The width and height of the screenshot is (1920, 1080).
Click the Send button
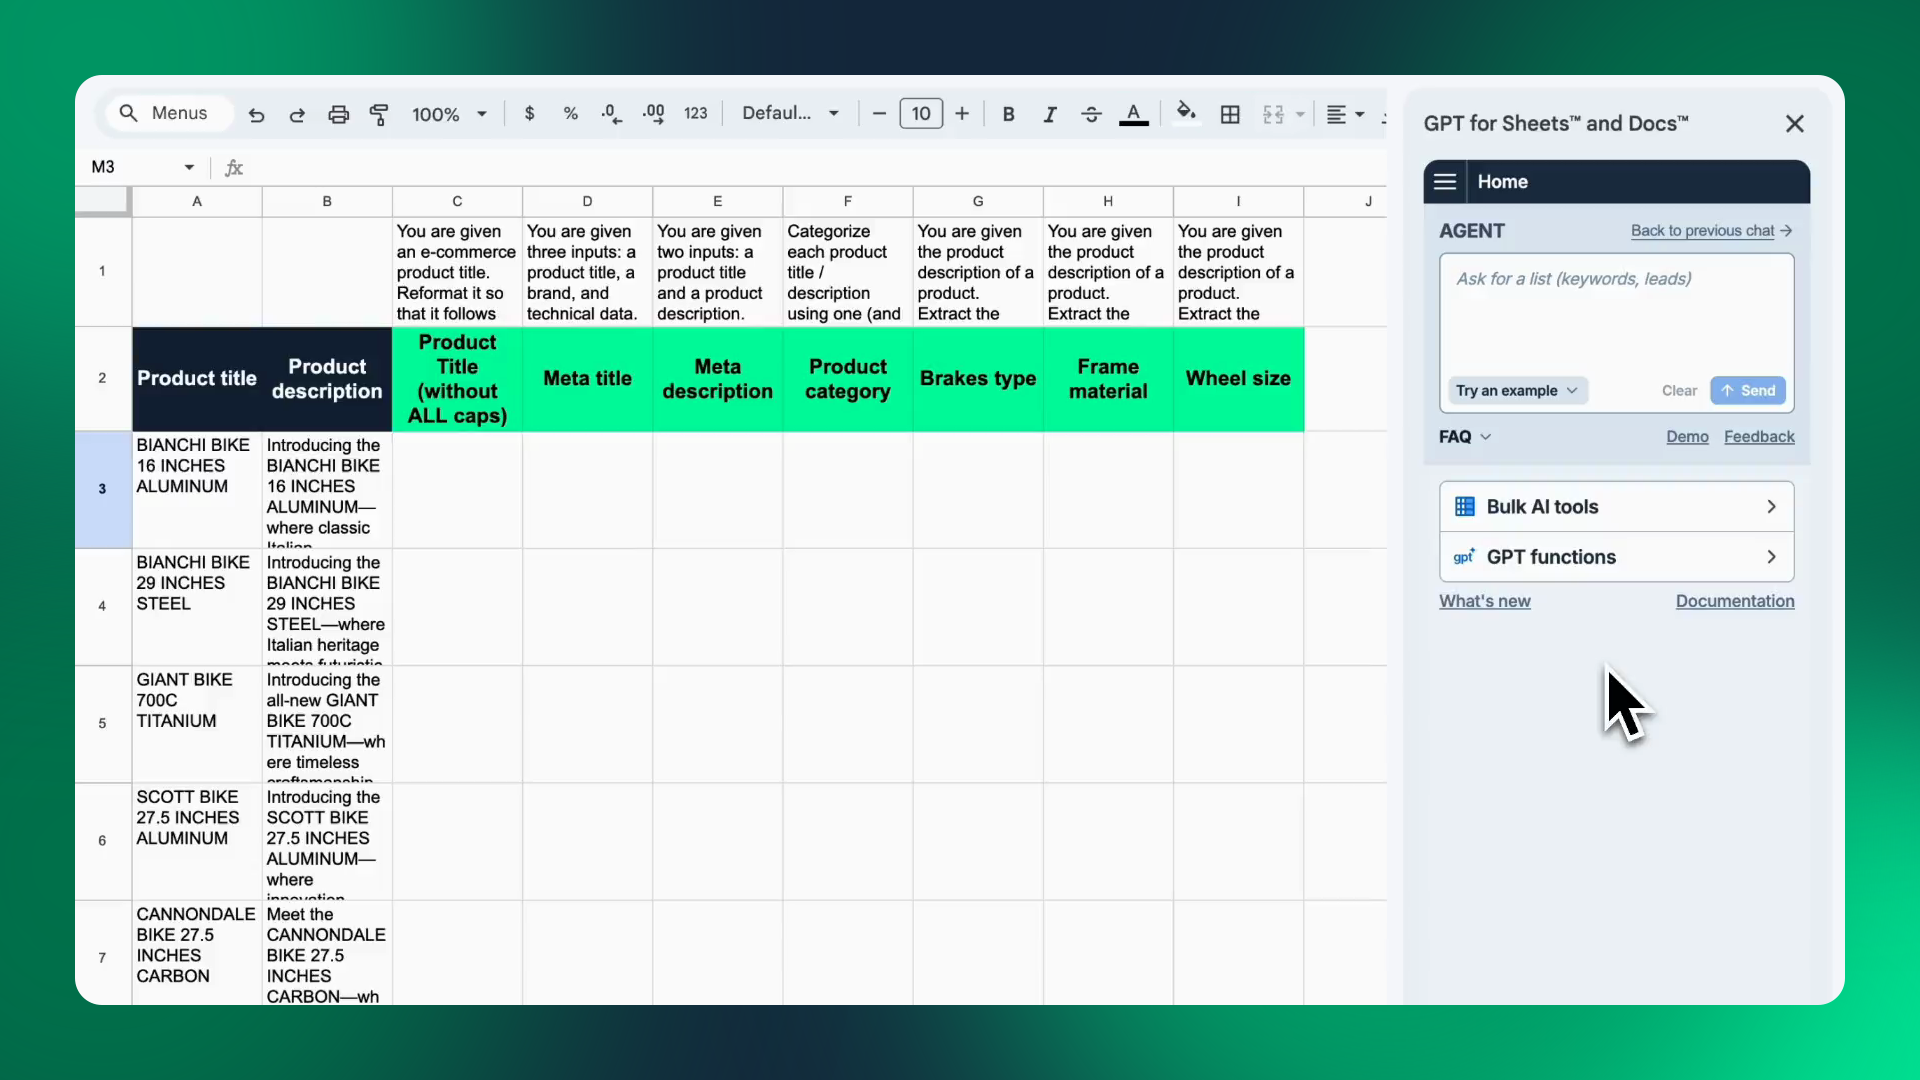click(x=1748, y=391)
